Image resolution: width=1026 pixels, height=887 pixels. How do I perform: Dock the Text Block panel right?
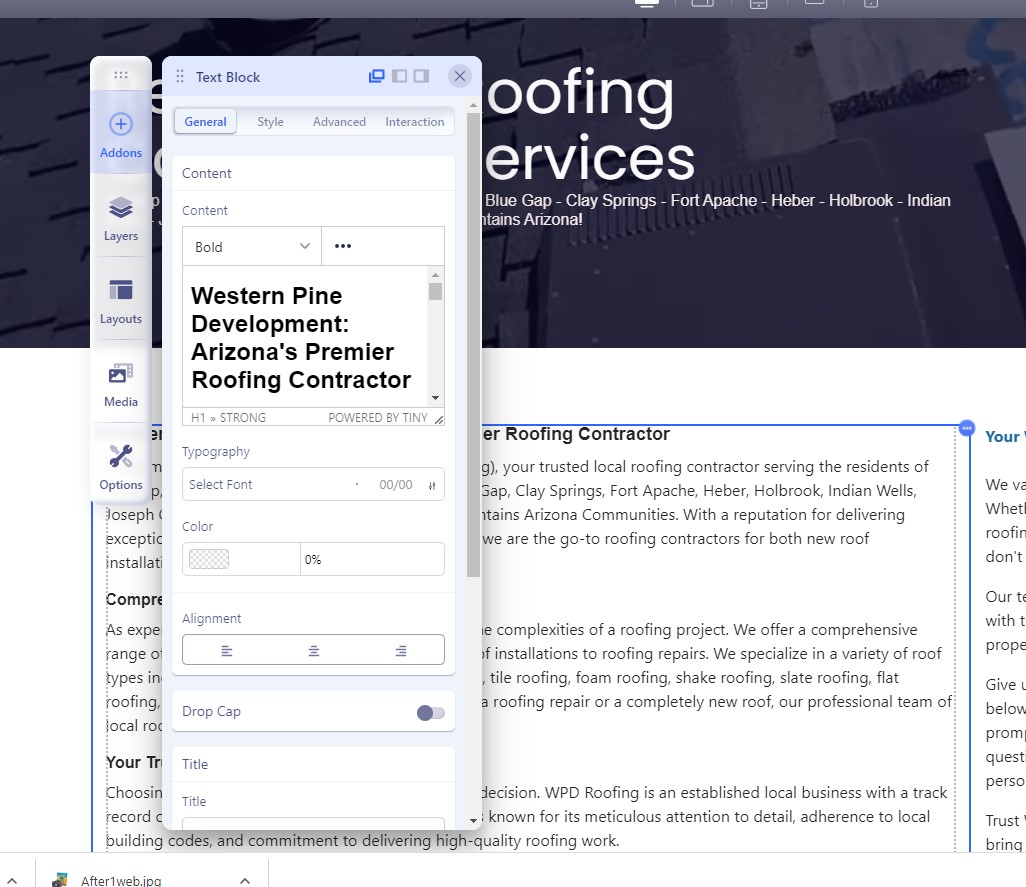tap(421, 76)
